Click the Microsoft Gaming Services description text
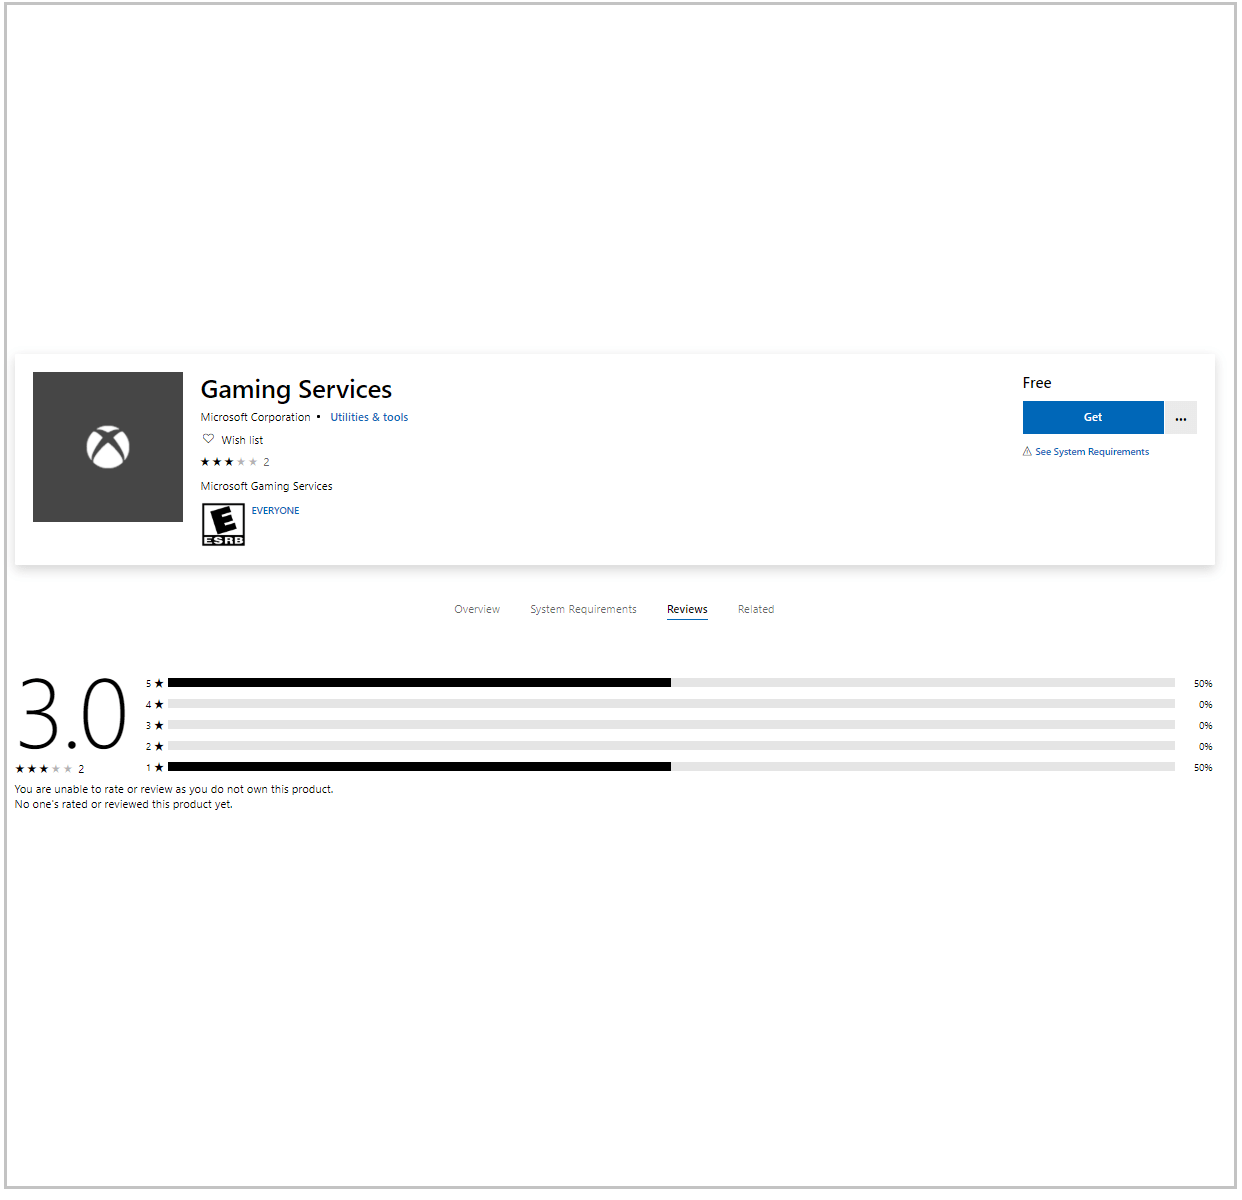 point(266,486)
